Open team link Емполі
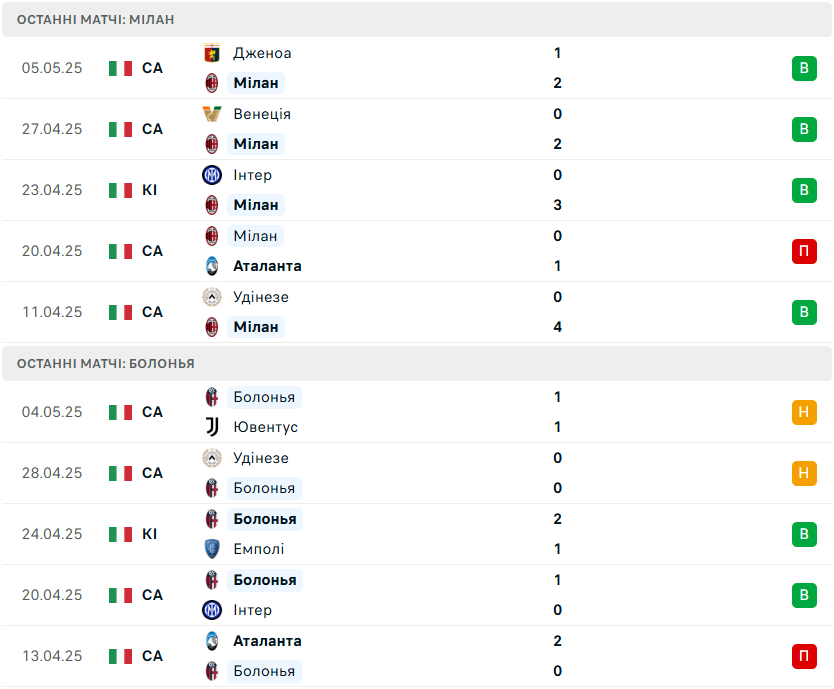834x689 pixels. coord(258,549)
